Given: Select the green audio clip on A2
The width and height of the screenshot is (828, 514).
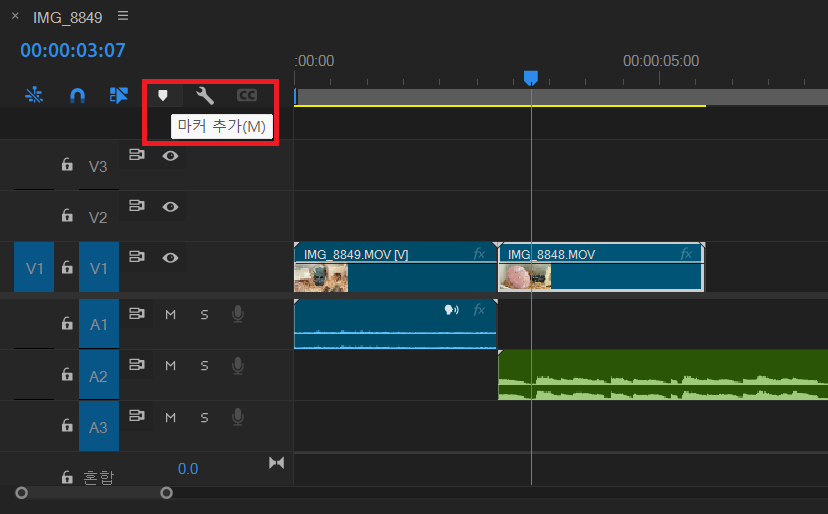Looking at the screenshot, I should (x=663, y=375).
